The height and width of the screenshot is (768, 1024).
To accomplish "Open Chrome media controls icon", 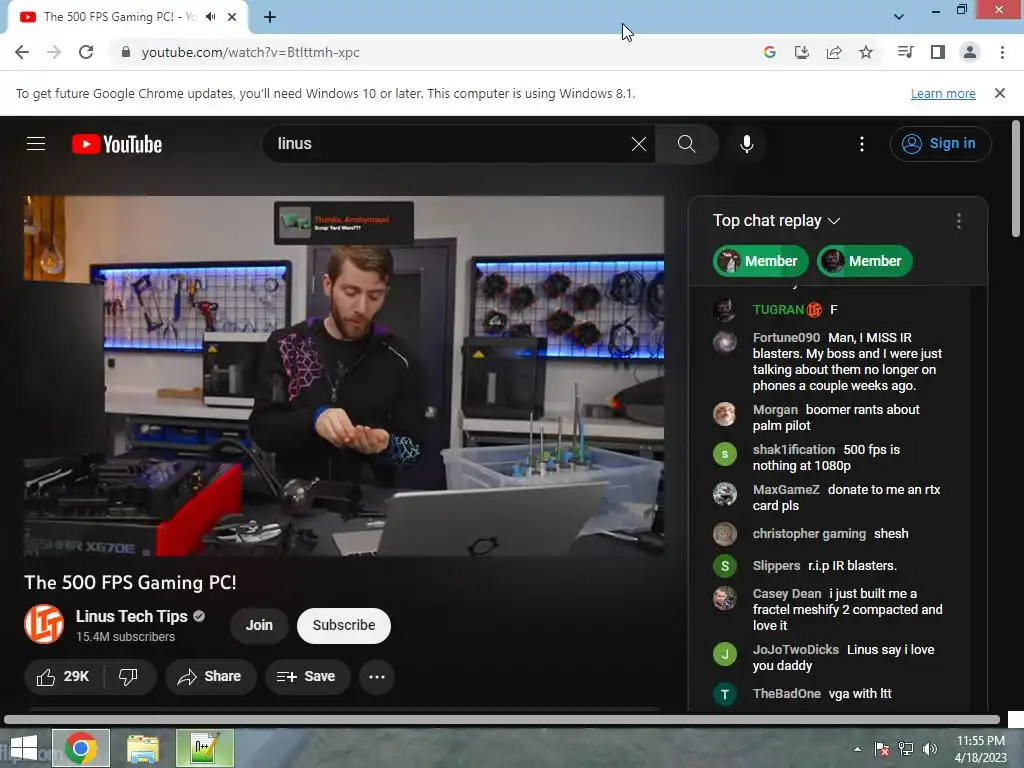I will click(905, 52).
